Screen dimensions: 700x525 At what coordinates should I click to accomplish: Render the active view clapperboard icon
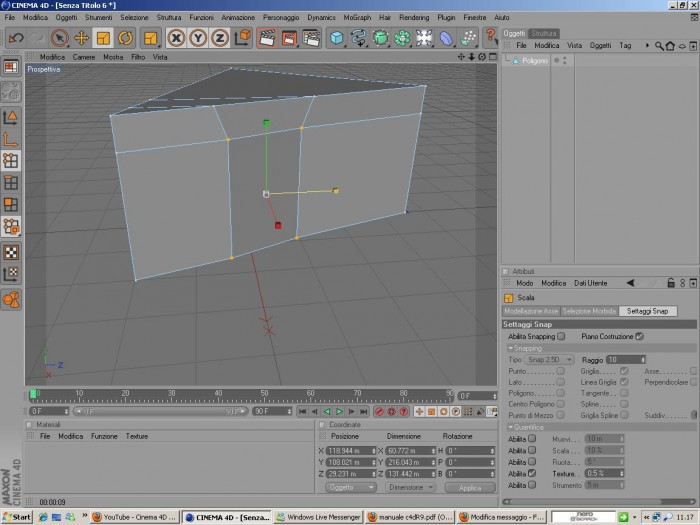click(x=267, y=38)
